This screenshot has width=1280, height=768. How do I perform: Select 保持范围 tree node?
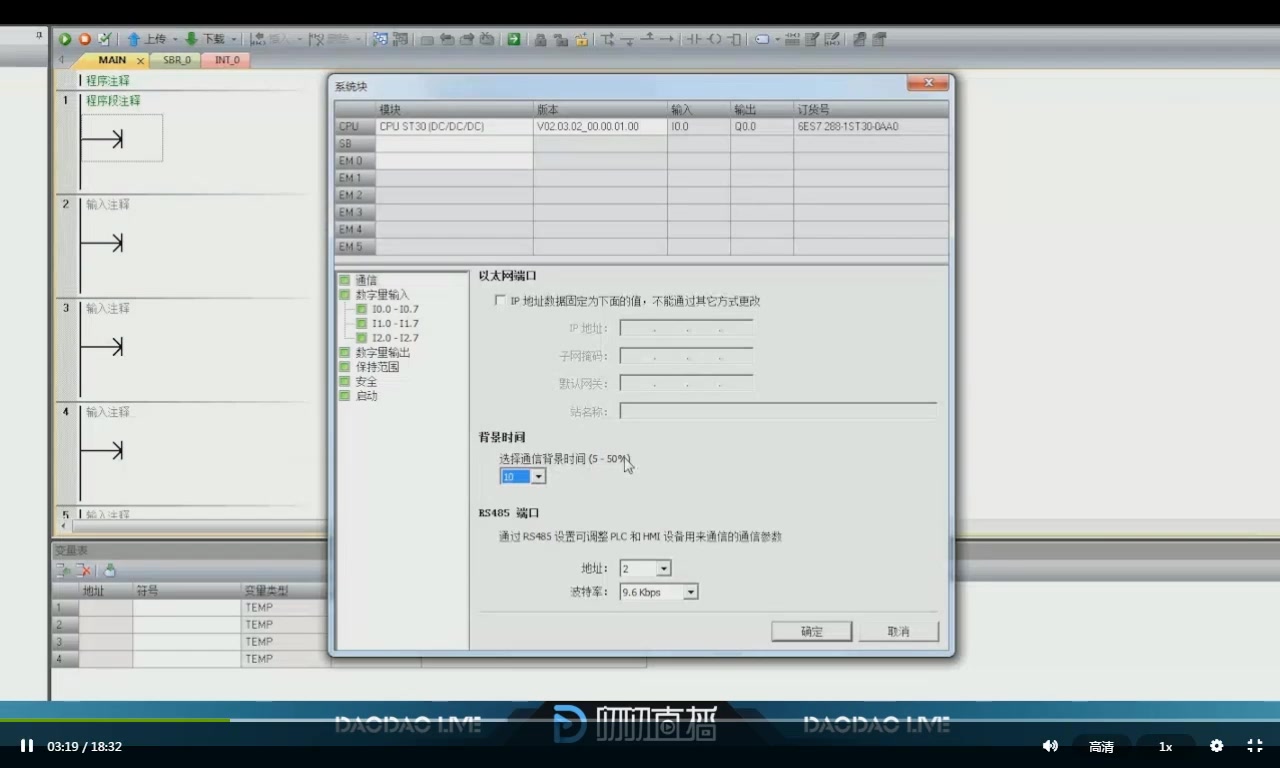(377, 367)
